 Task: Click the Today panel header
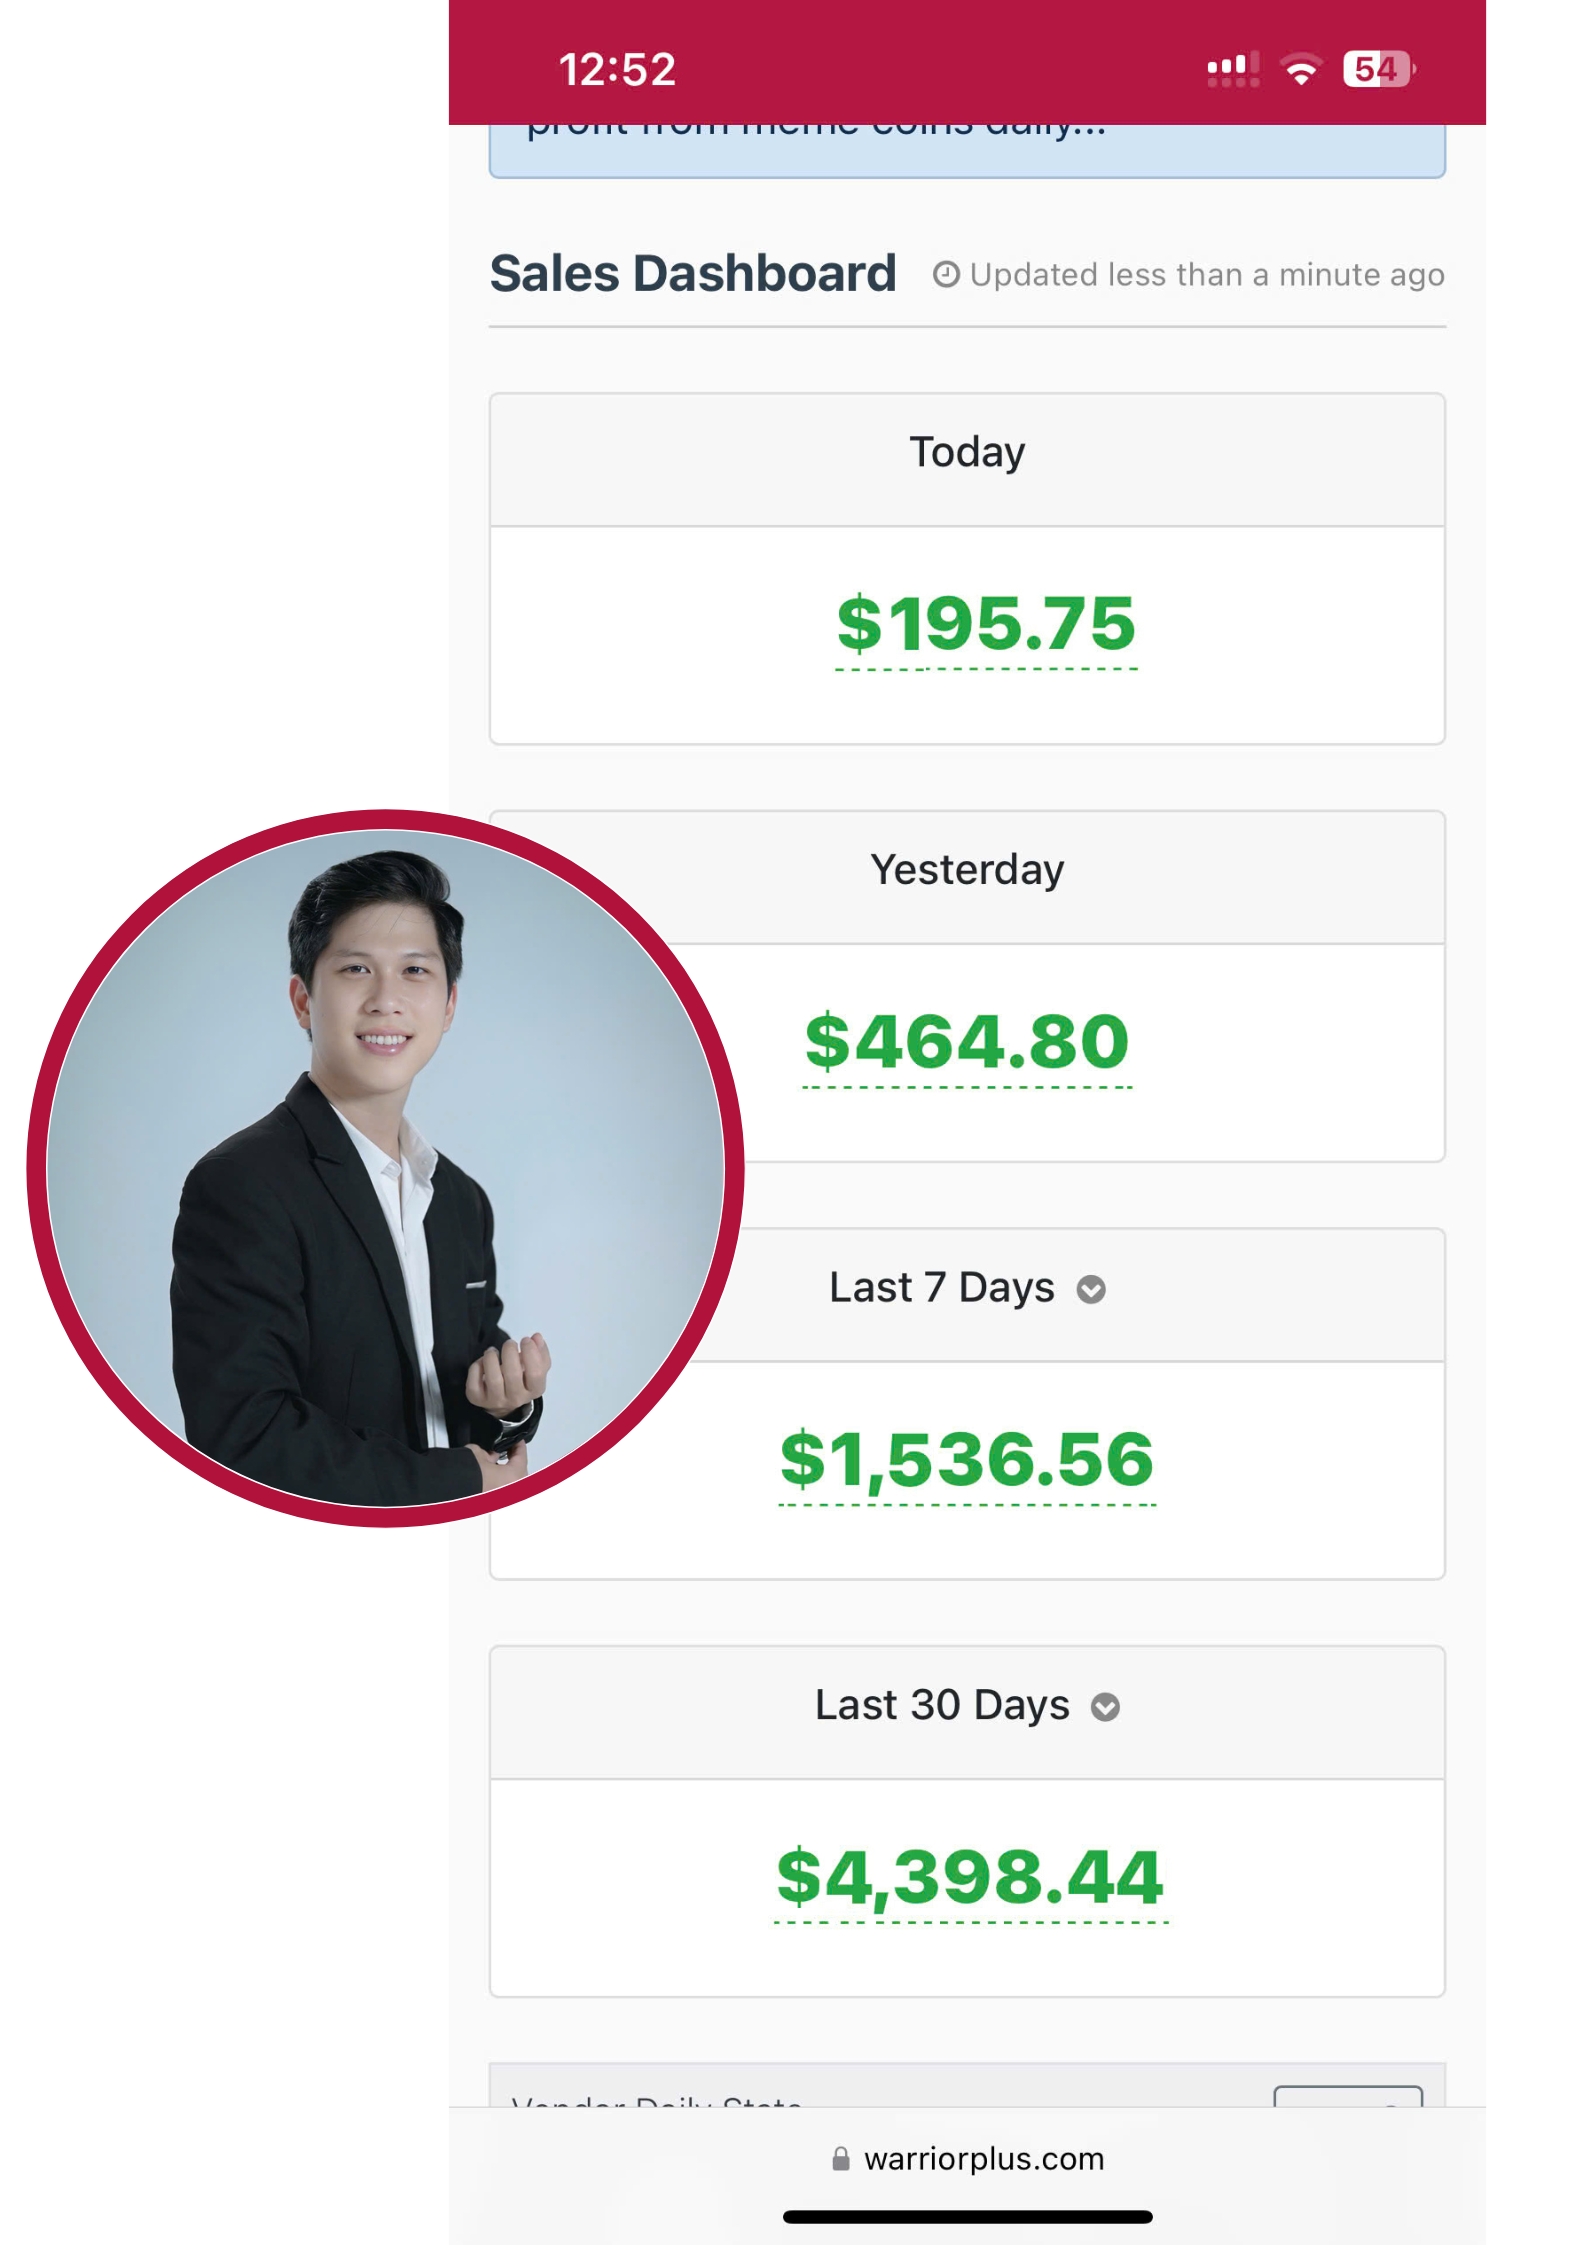[967, 453]
